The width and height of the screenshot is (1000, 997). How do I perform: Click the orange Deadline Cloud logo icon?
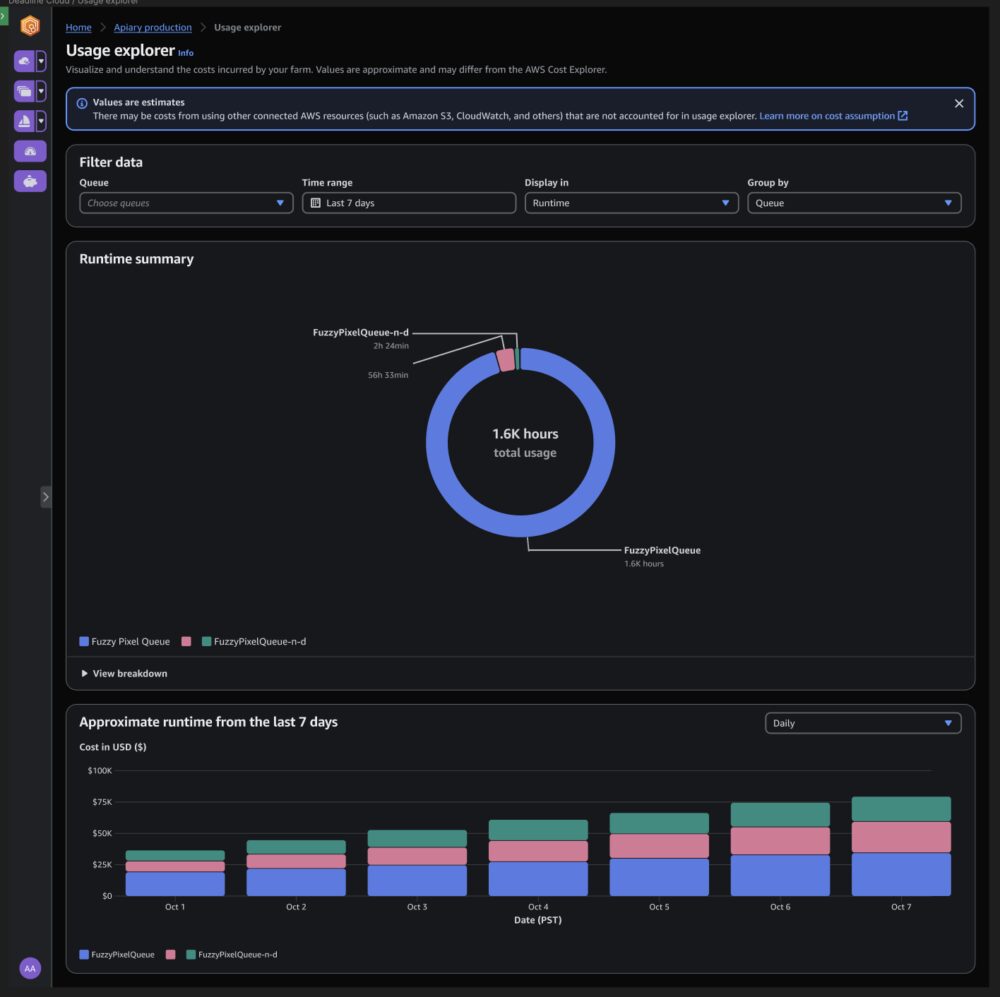[30, 27]
